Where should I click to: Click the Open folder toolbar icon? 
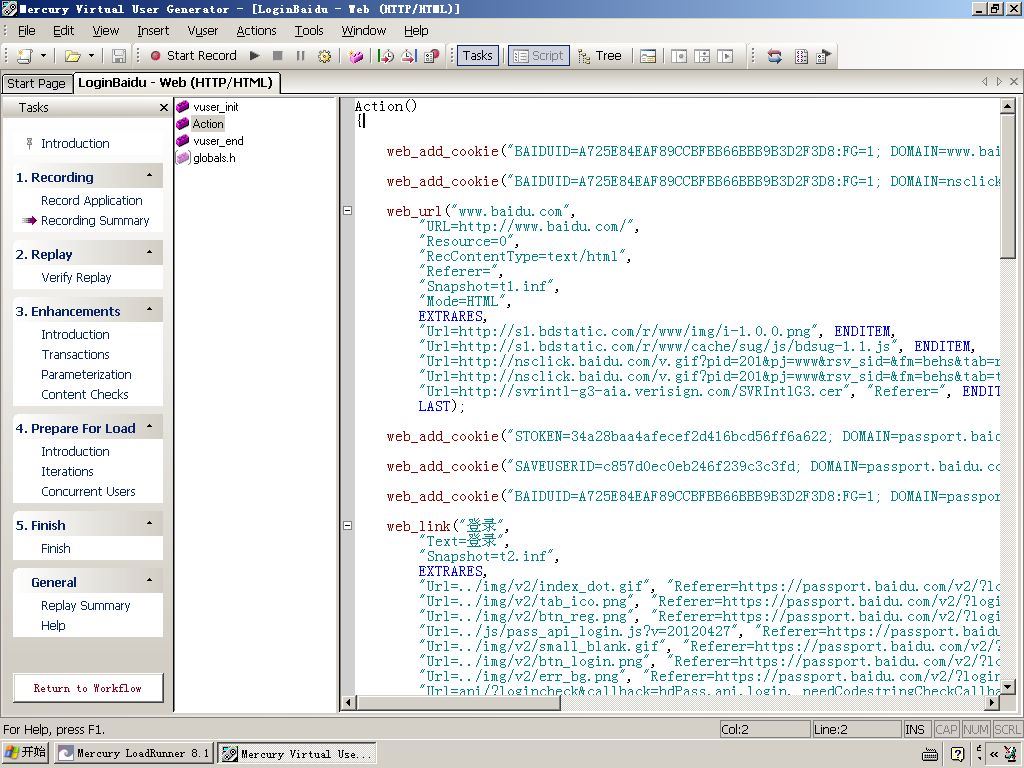72,56
